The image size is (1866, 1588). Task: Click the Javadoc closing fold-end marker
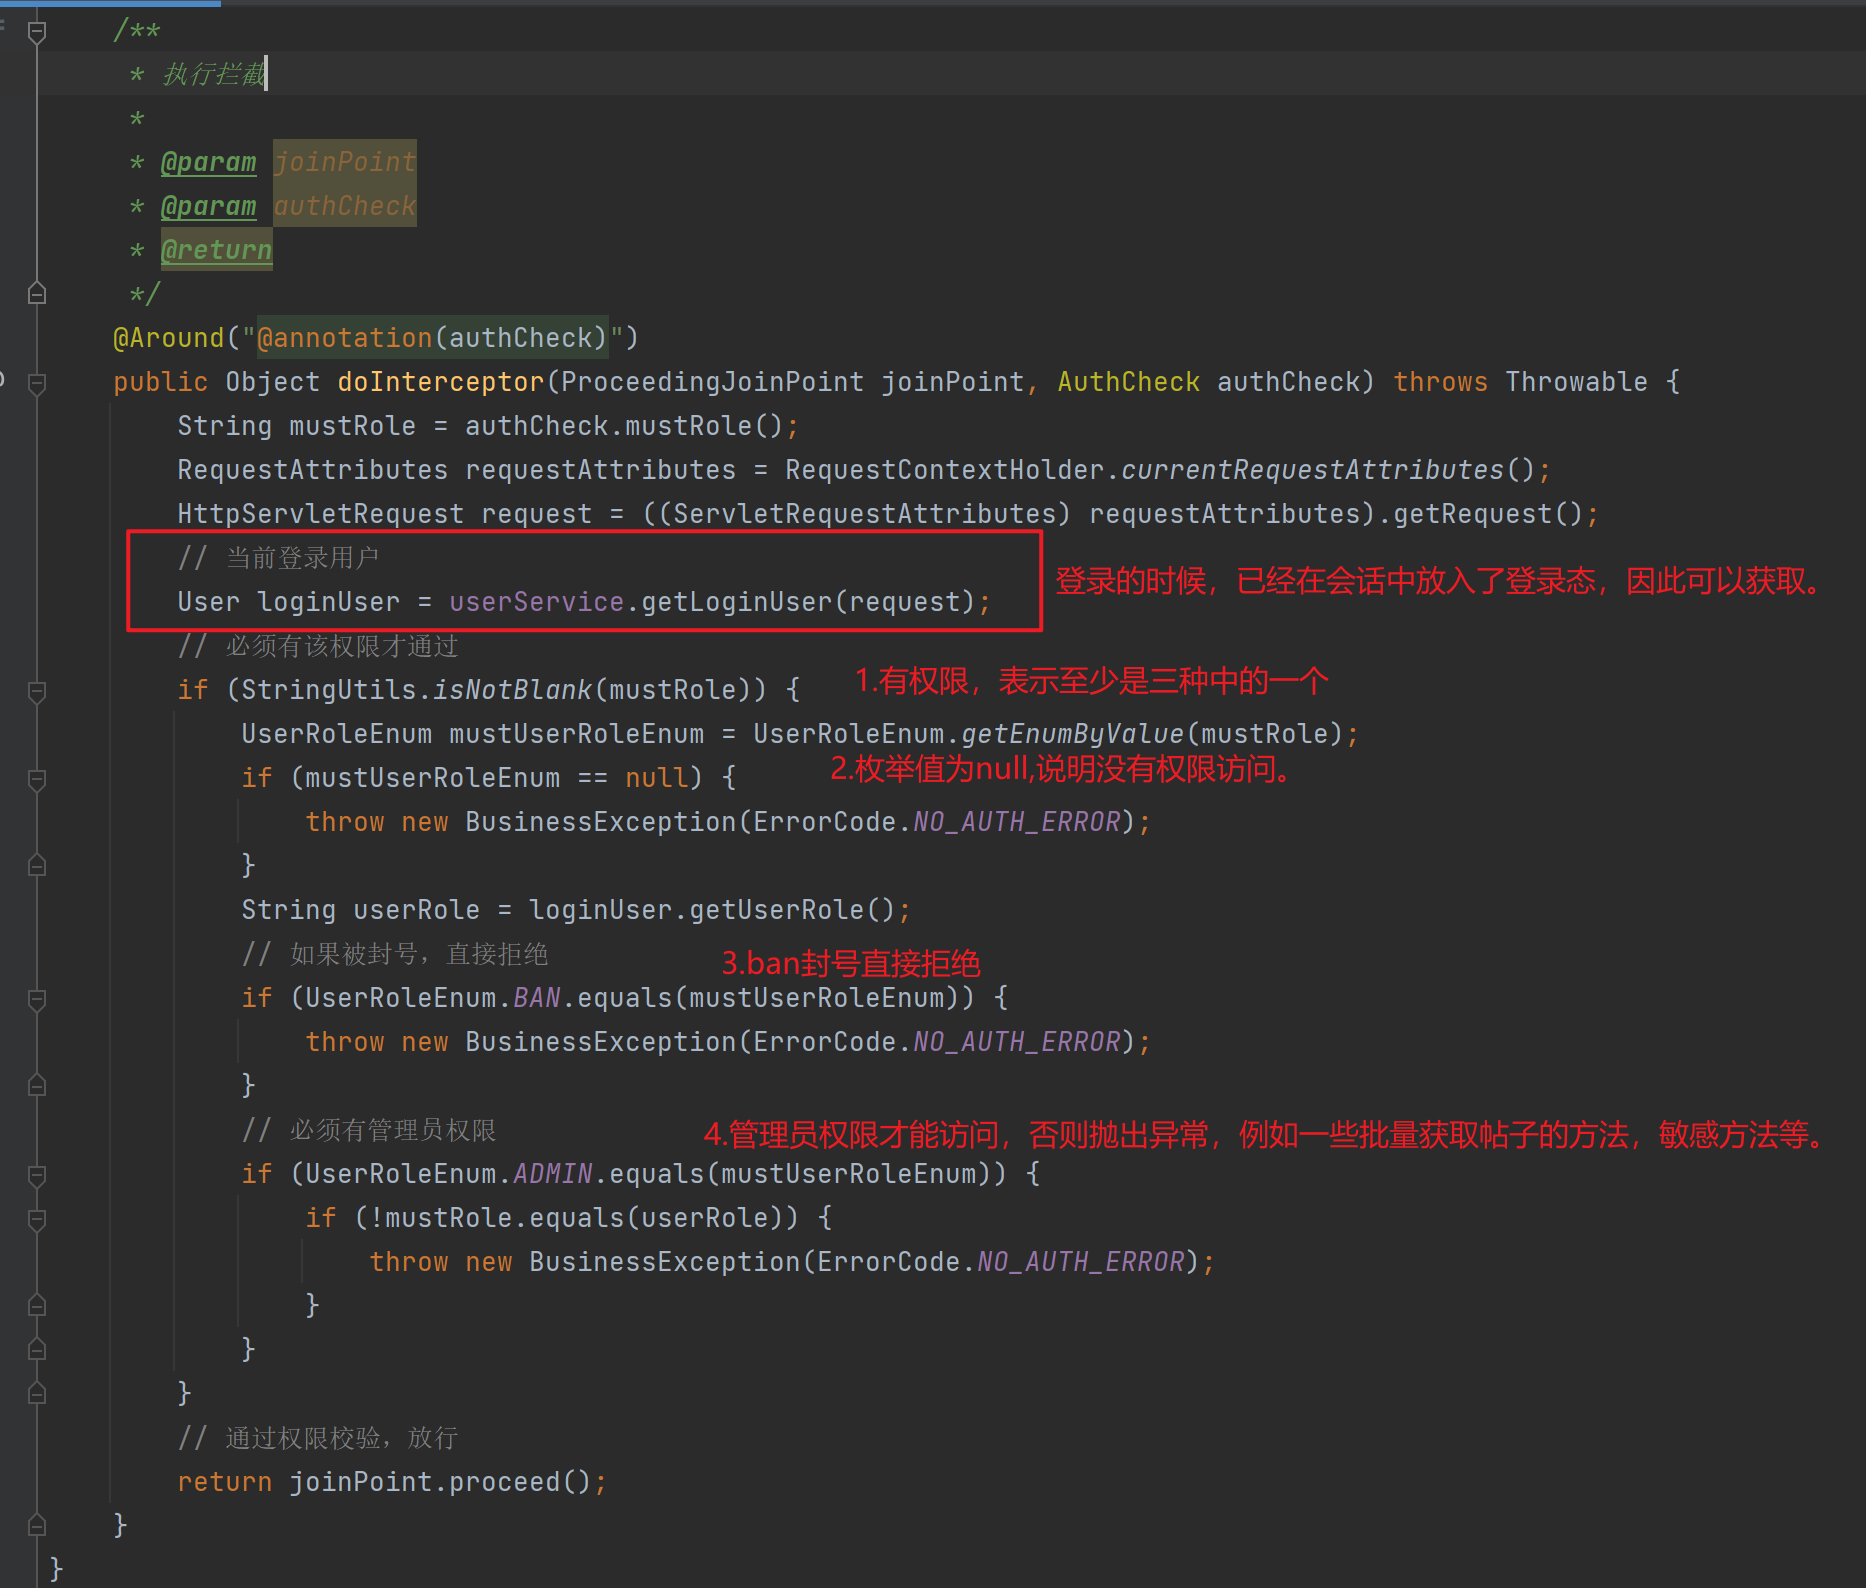(37, 294)
